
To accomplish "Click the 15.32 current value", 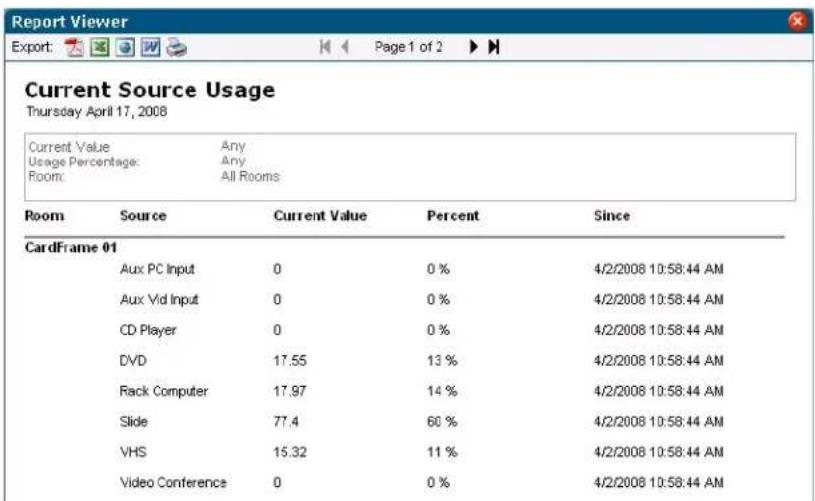I will point(290,452).
